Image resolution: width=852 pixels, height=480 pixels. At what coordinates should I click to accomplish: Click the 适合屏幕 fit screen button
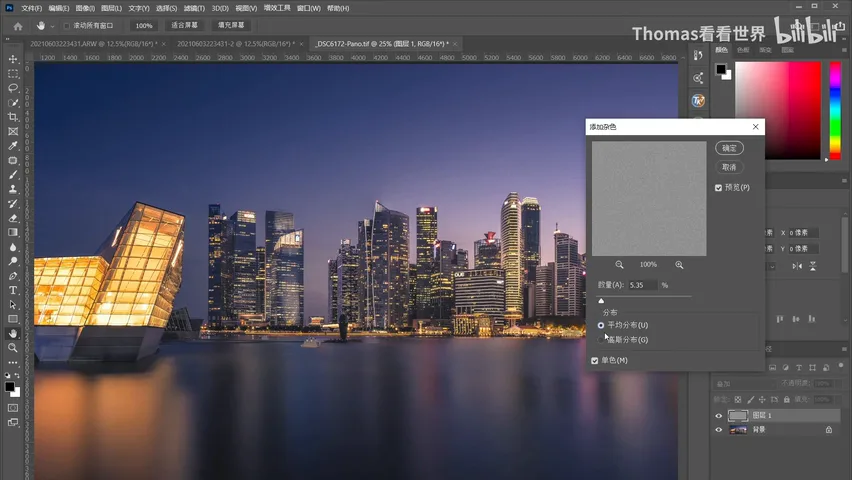[x=185, y=26]
